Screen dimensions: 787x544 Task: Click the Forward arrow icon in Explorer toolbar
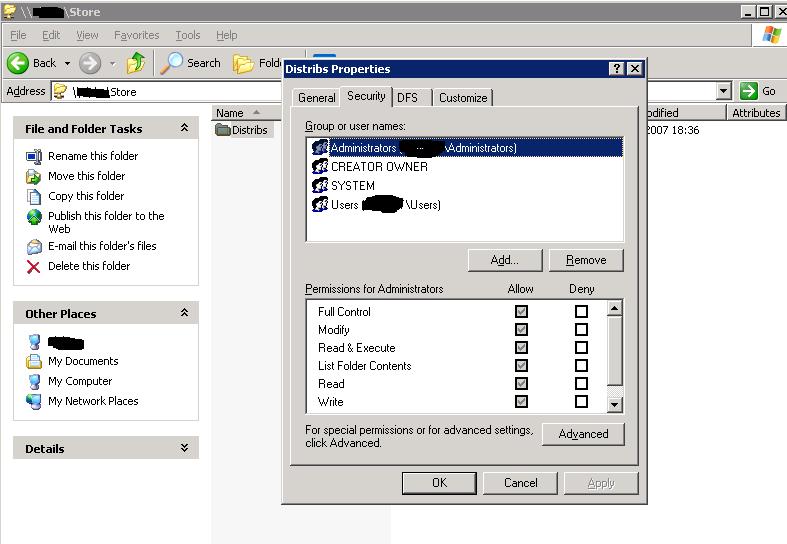[x=90, y=63]
